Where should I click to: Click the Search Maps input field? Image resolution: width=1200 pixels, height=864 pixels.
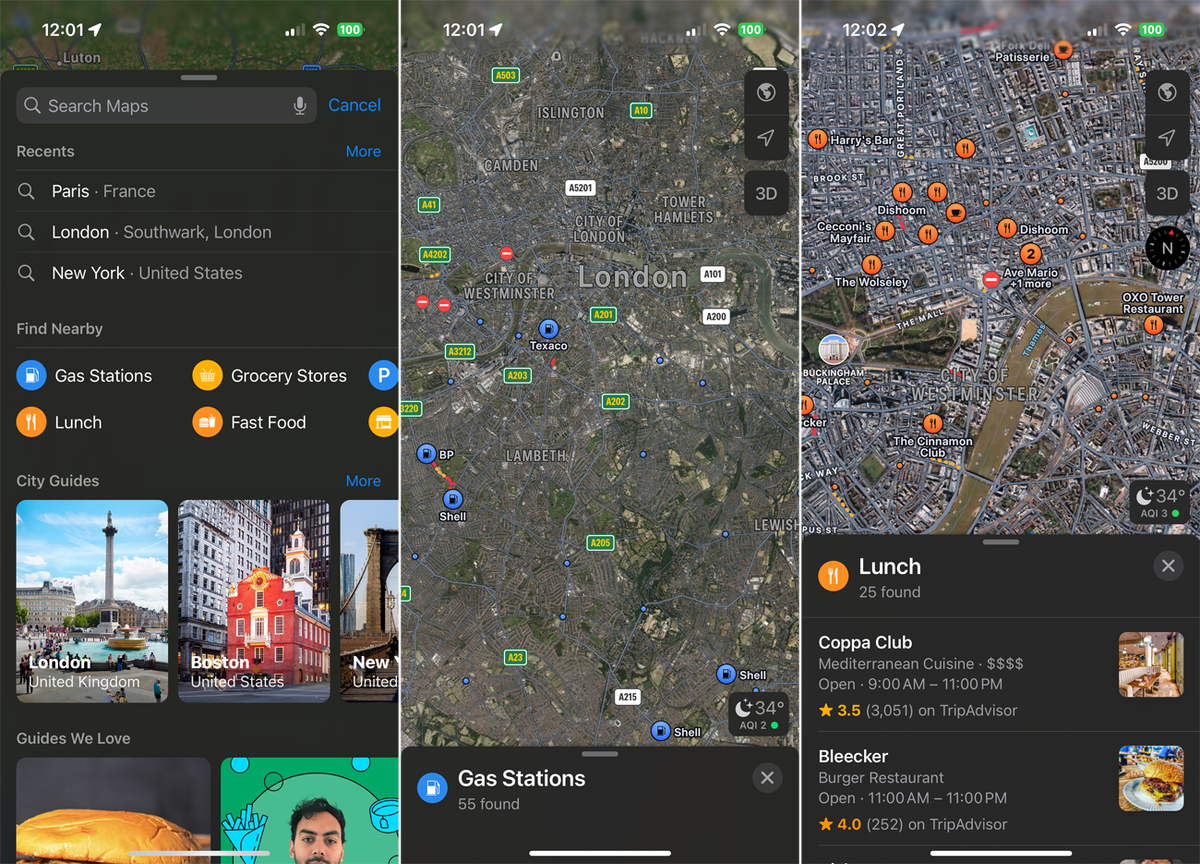point(167,105)
